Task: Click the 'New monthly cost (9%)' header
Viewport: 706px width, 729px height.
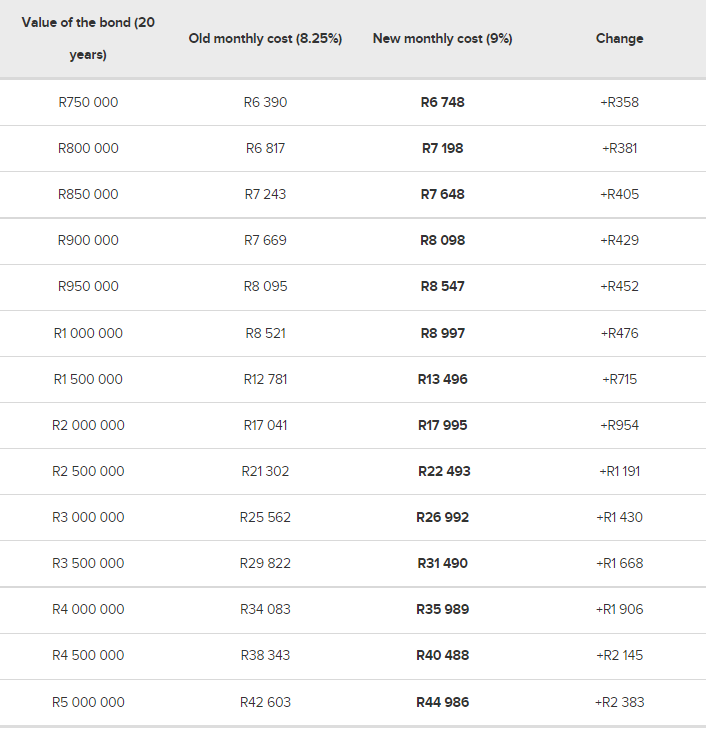Action: [442, 38]
